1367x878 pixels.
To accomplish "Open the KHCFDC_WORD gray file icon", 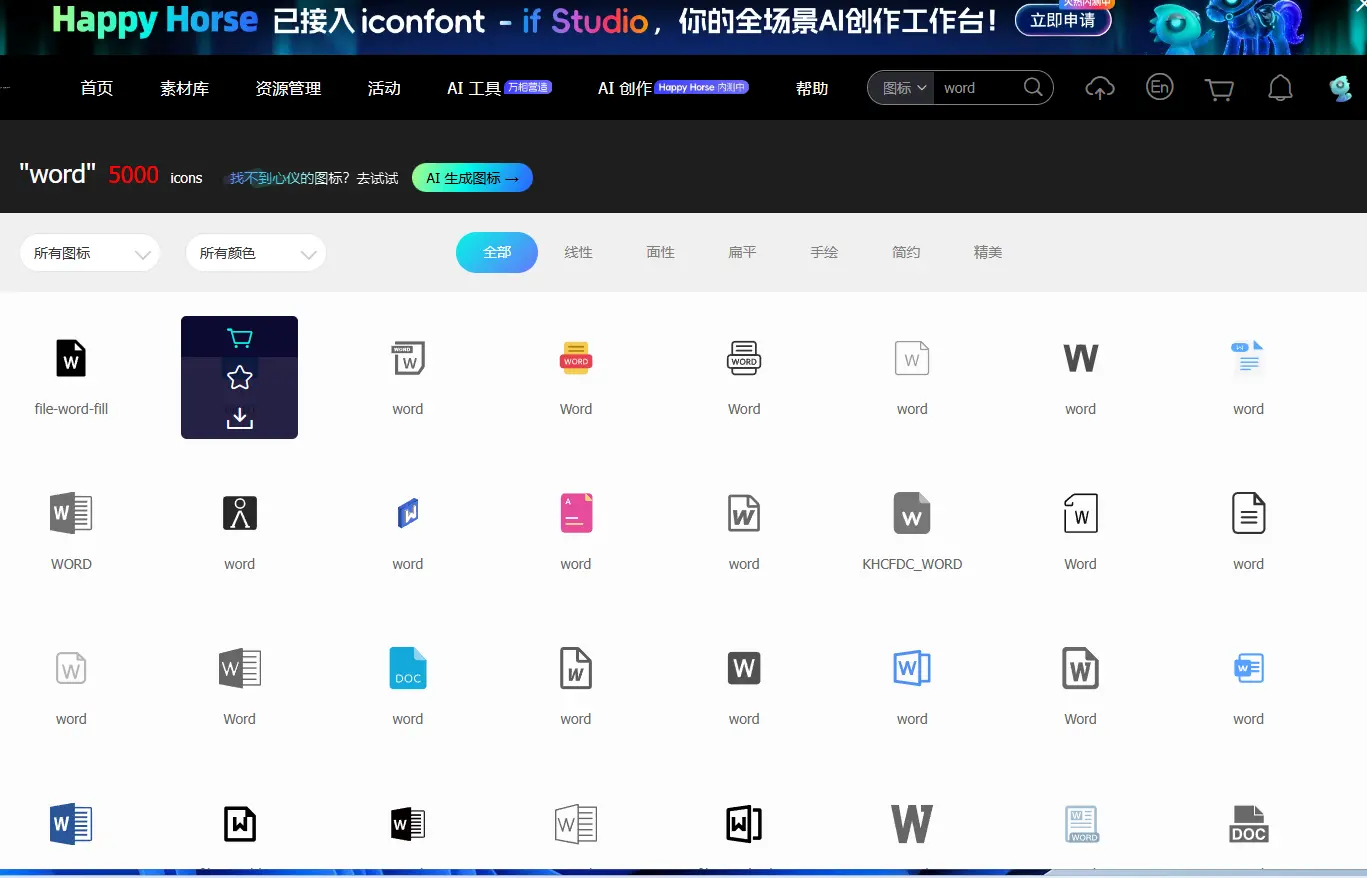I will (912, 513).
